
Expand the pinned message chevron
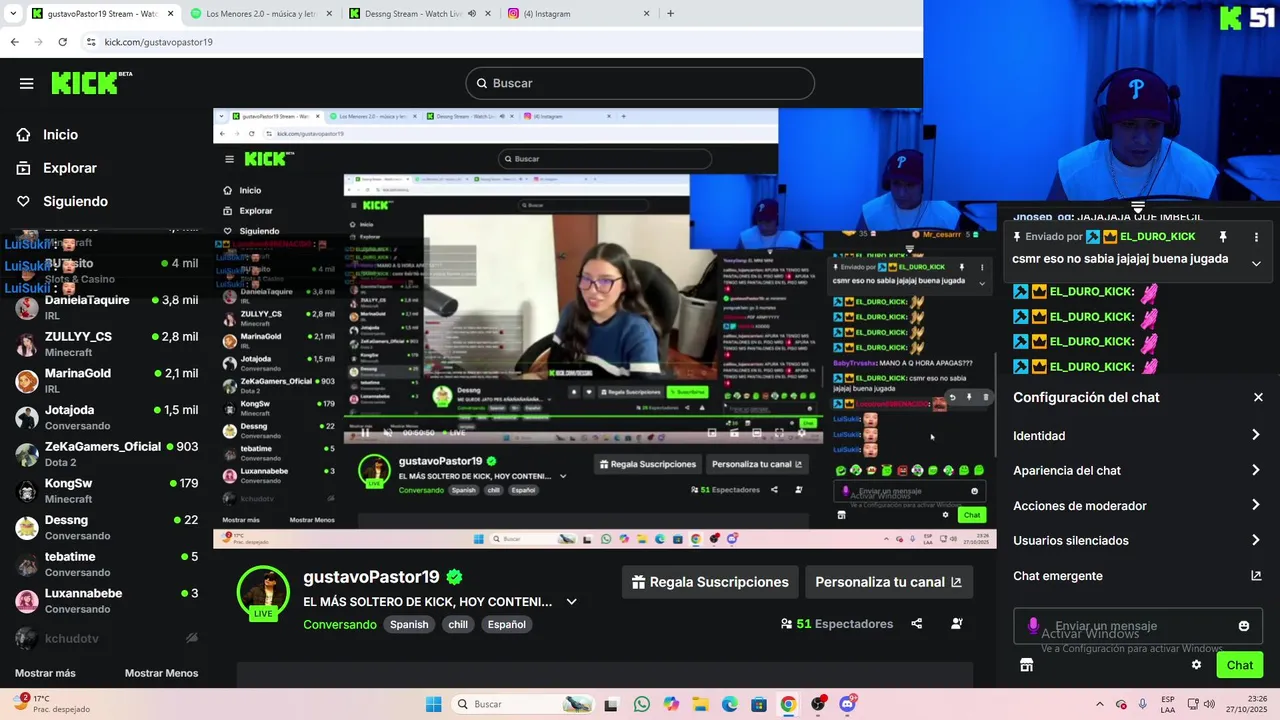1256,263
